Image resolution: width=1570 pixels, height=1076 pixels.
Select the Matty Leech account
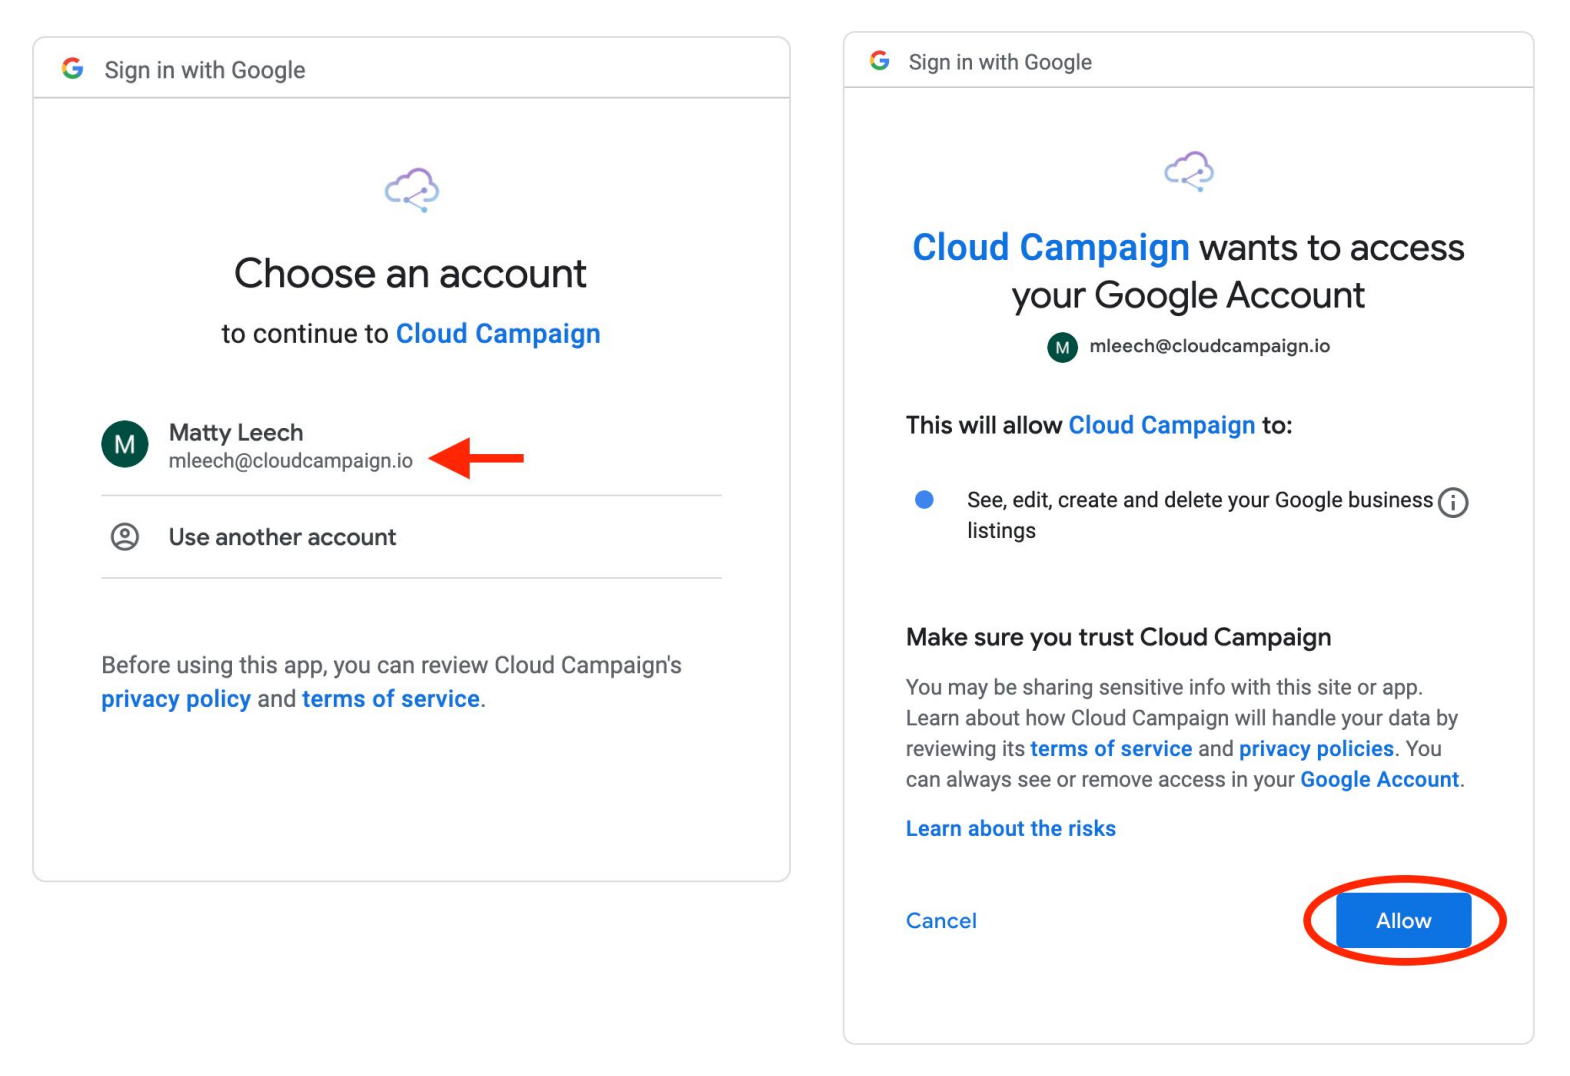(x=411, y=446)
